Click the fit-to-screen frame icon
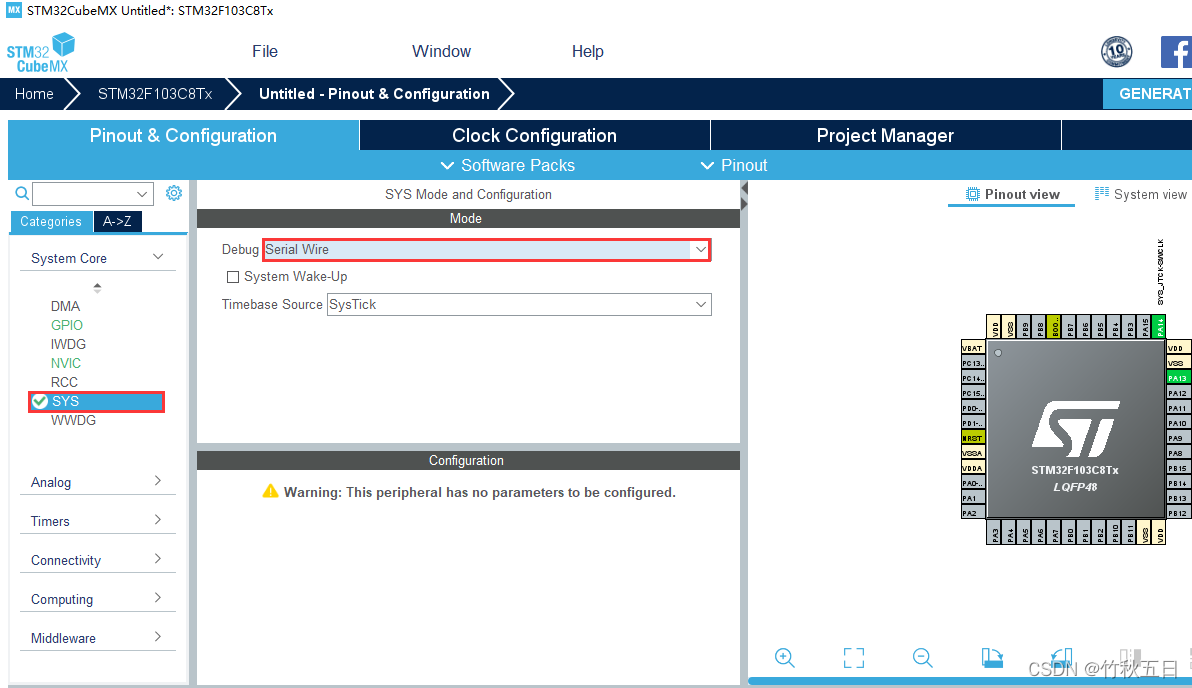Viewport: 1192px width, 688px height. [x=854, y=658]
